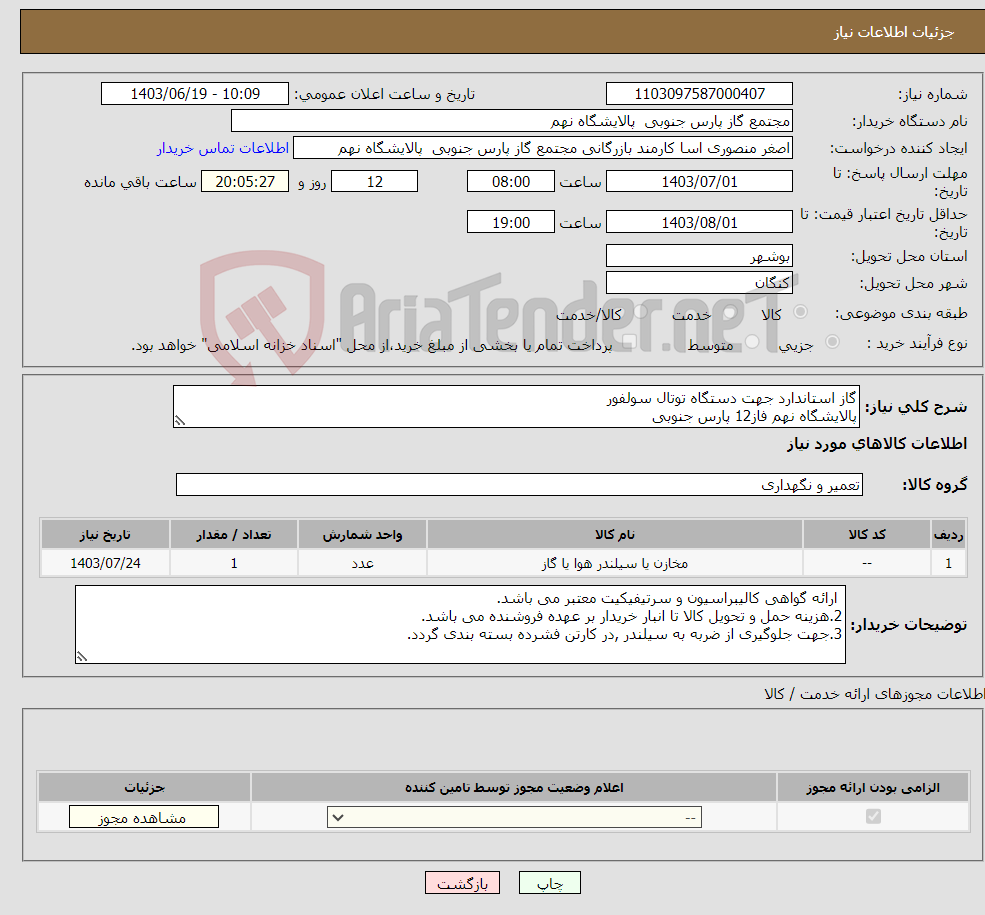The image size is (985, 915).
Task: Click the resize handle of description box
Action: (x=180, y=421)
